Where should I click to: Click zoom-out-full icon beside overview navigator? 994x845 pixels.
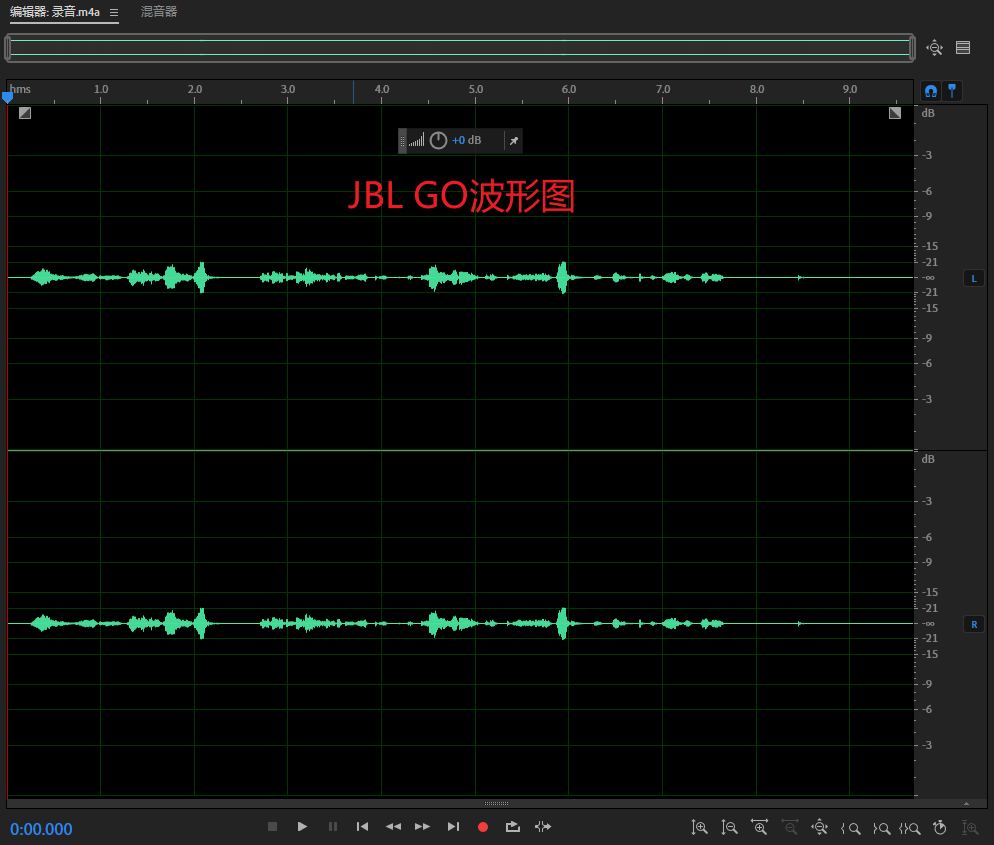934,48
